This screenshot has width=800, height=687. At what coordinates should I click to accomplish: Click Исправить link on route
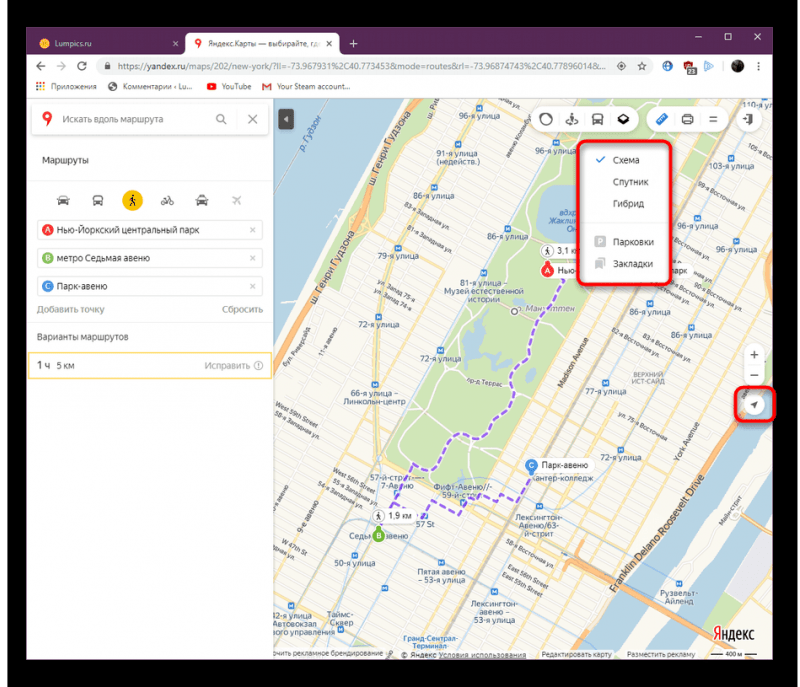(x=227, y=366)
